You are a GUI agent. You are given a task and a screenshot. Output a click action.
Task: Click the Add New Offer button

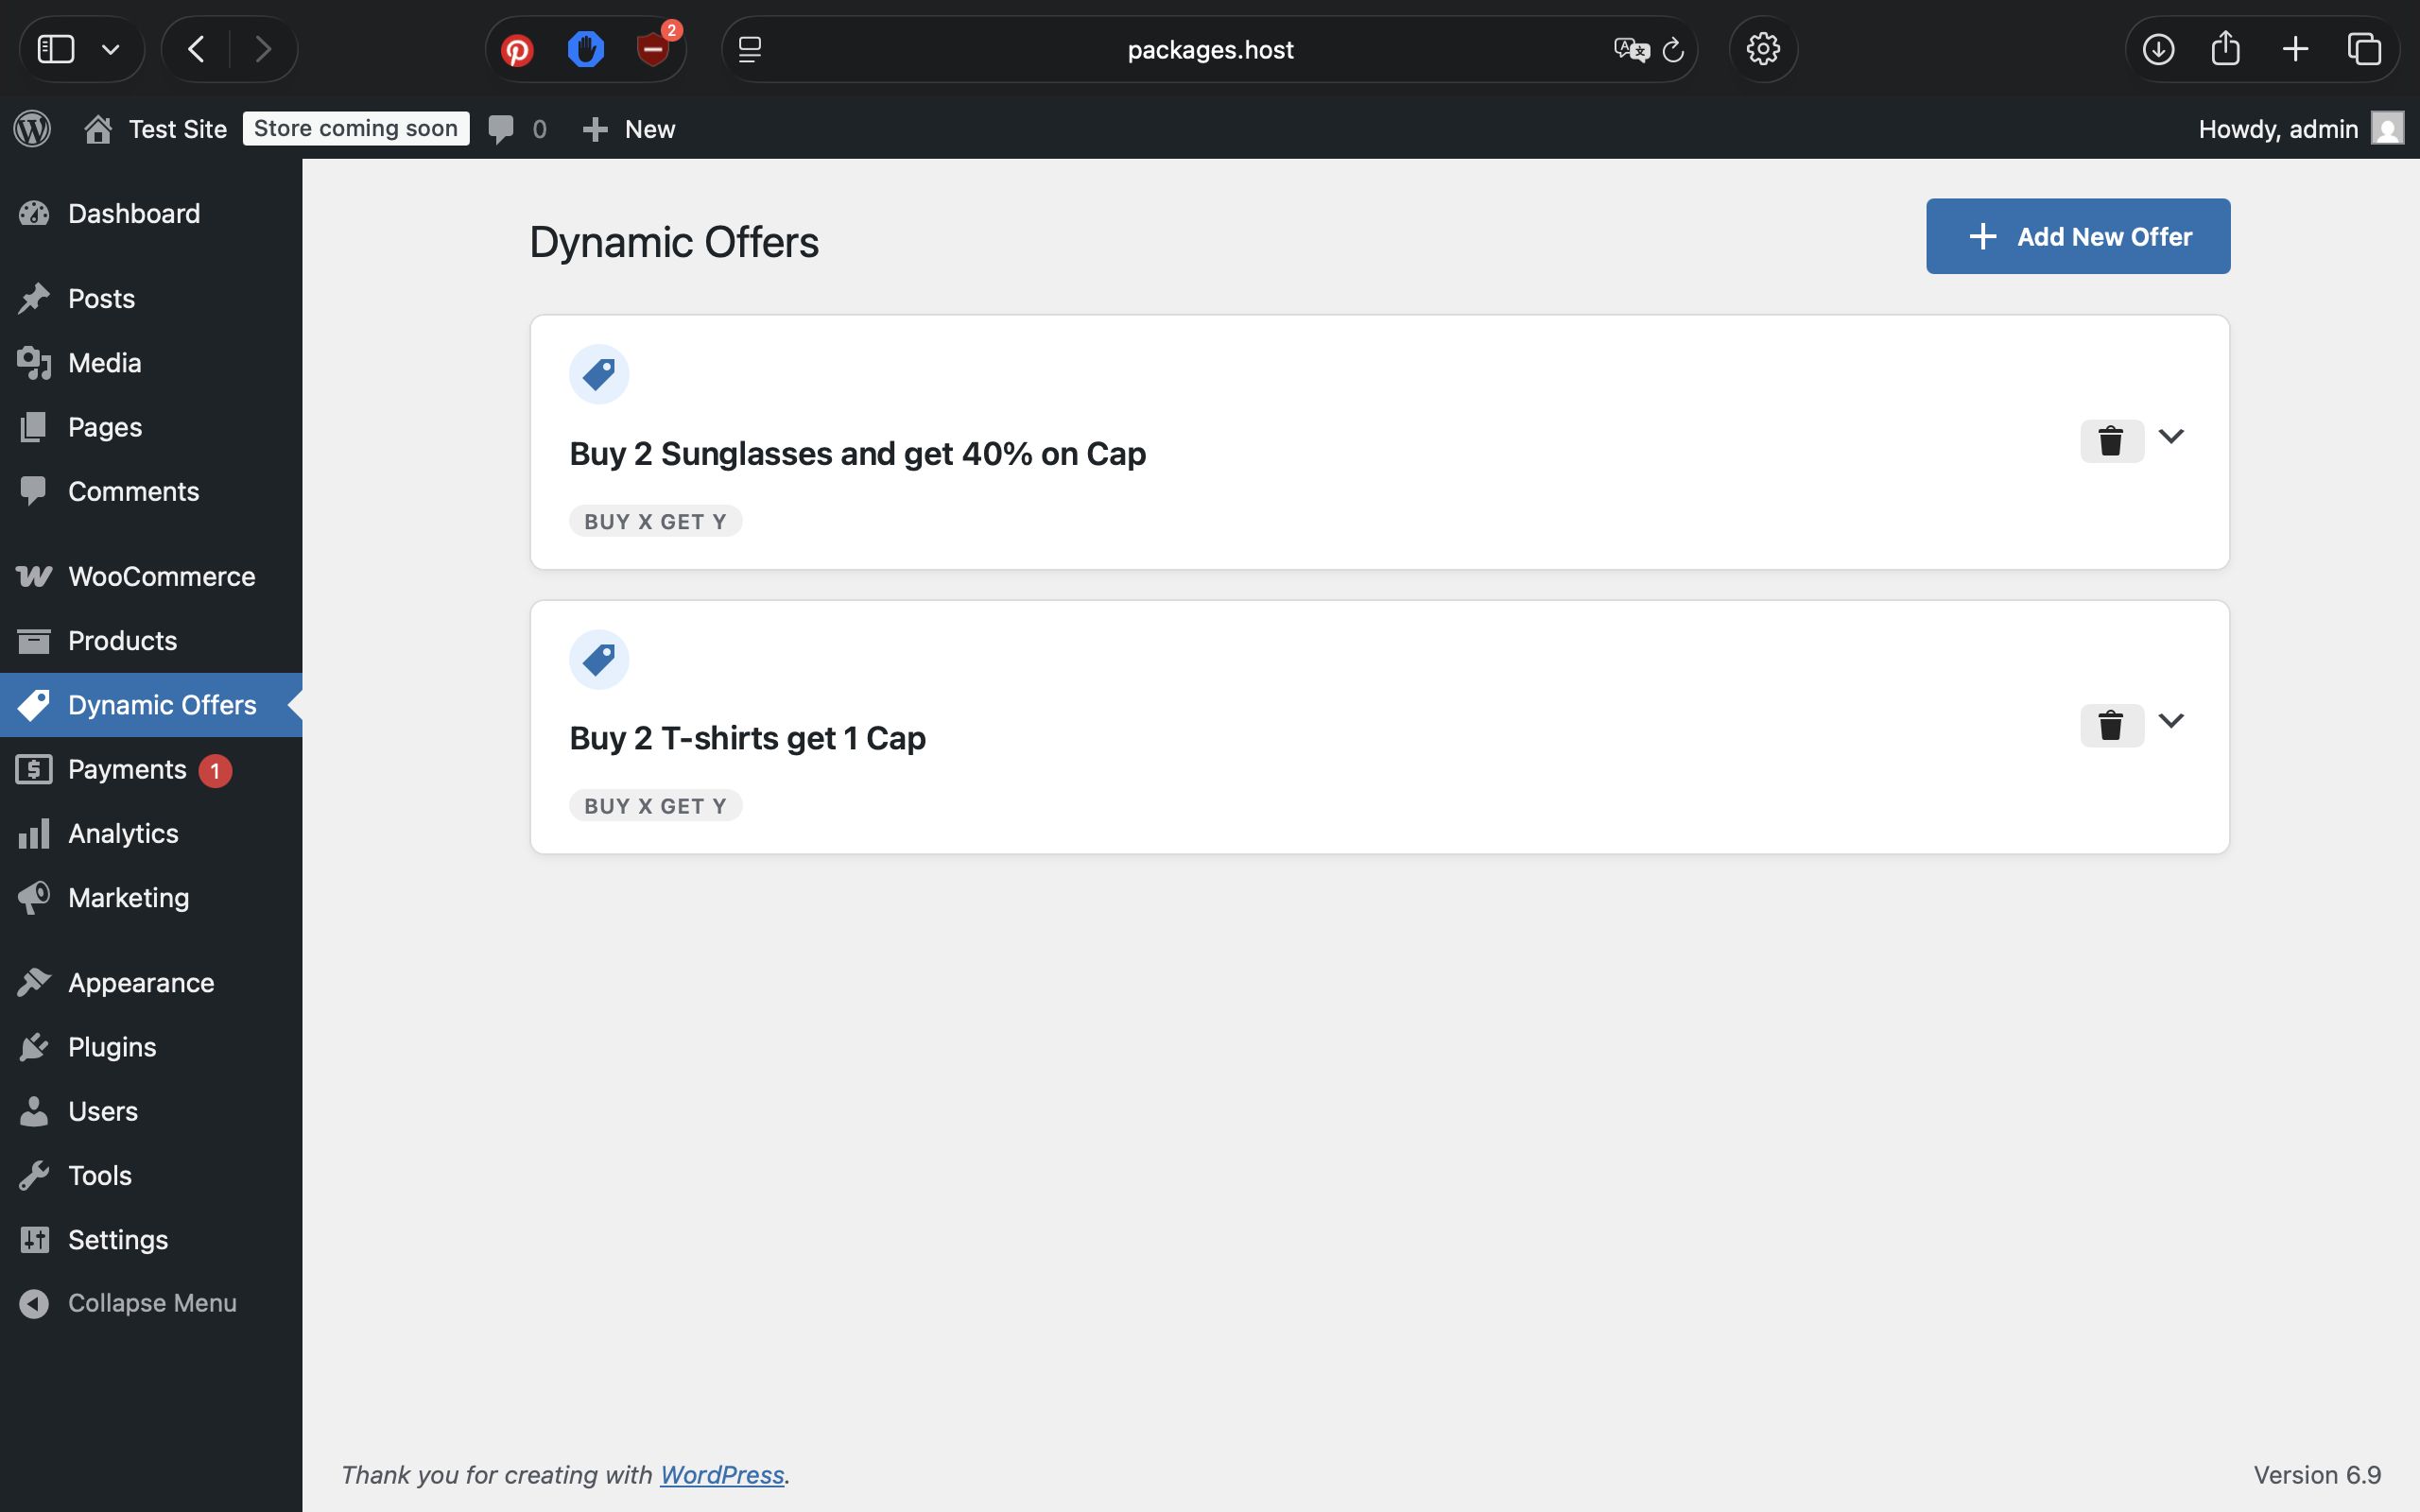click(x=2078, y=236)
